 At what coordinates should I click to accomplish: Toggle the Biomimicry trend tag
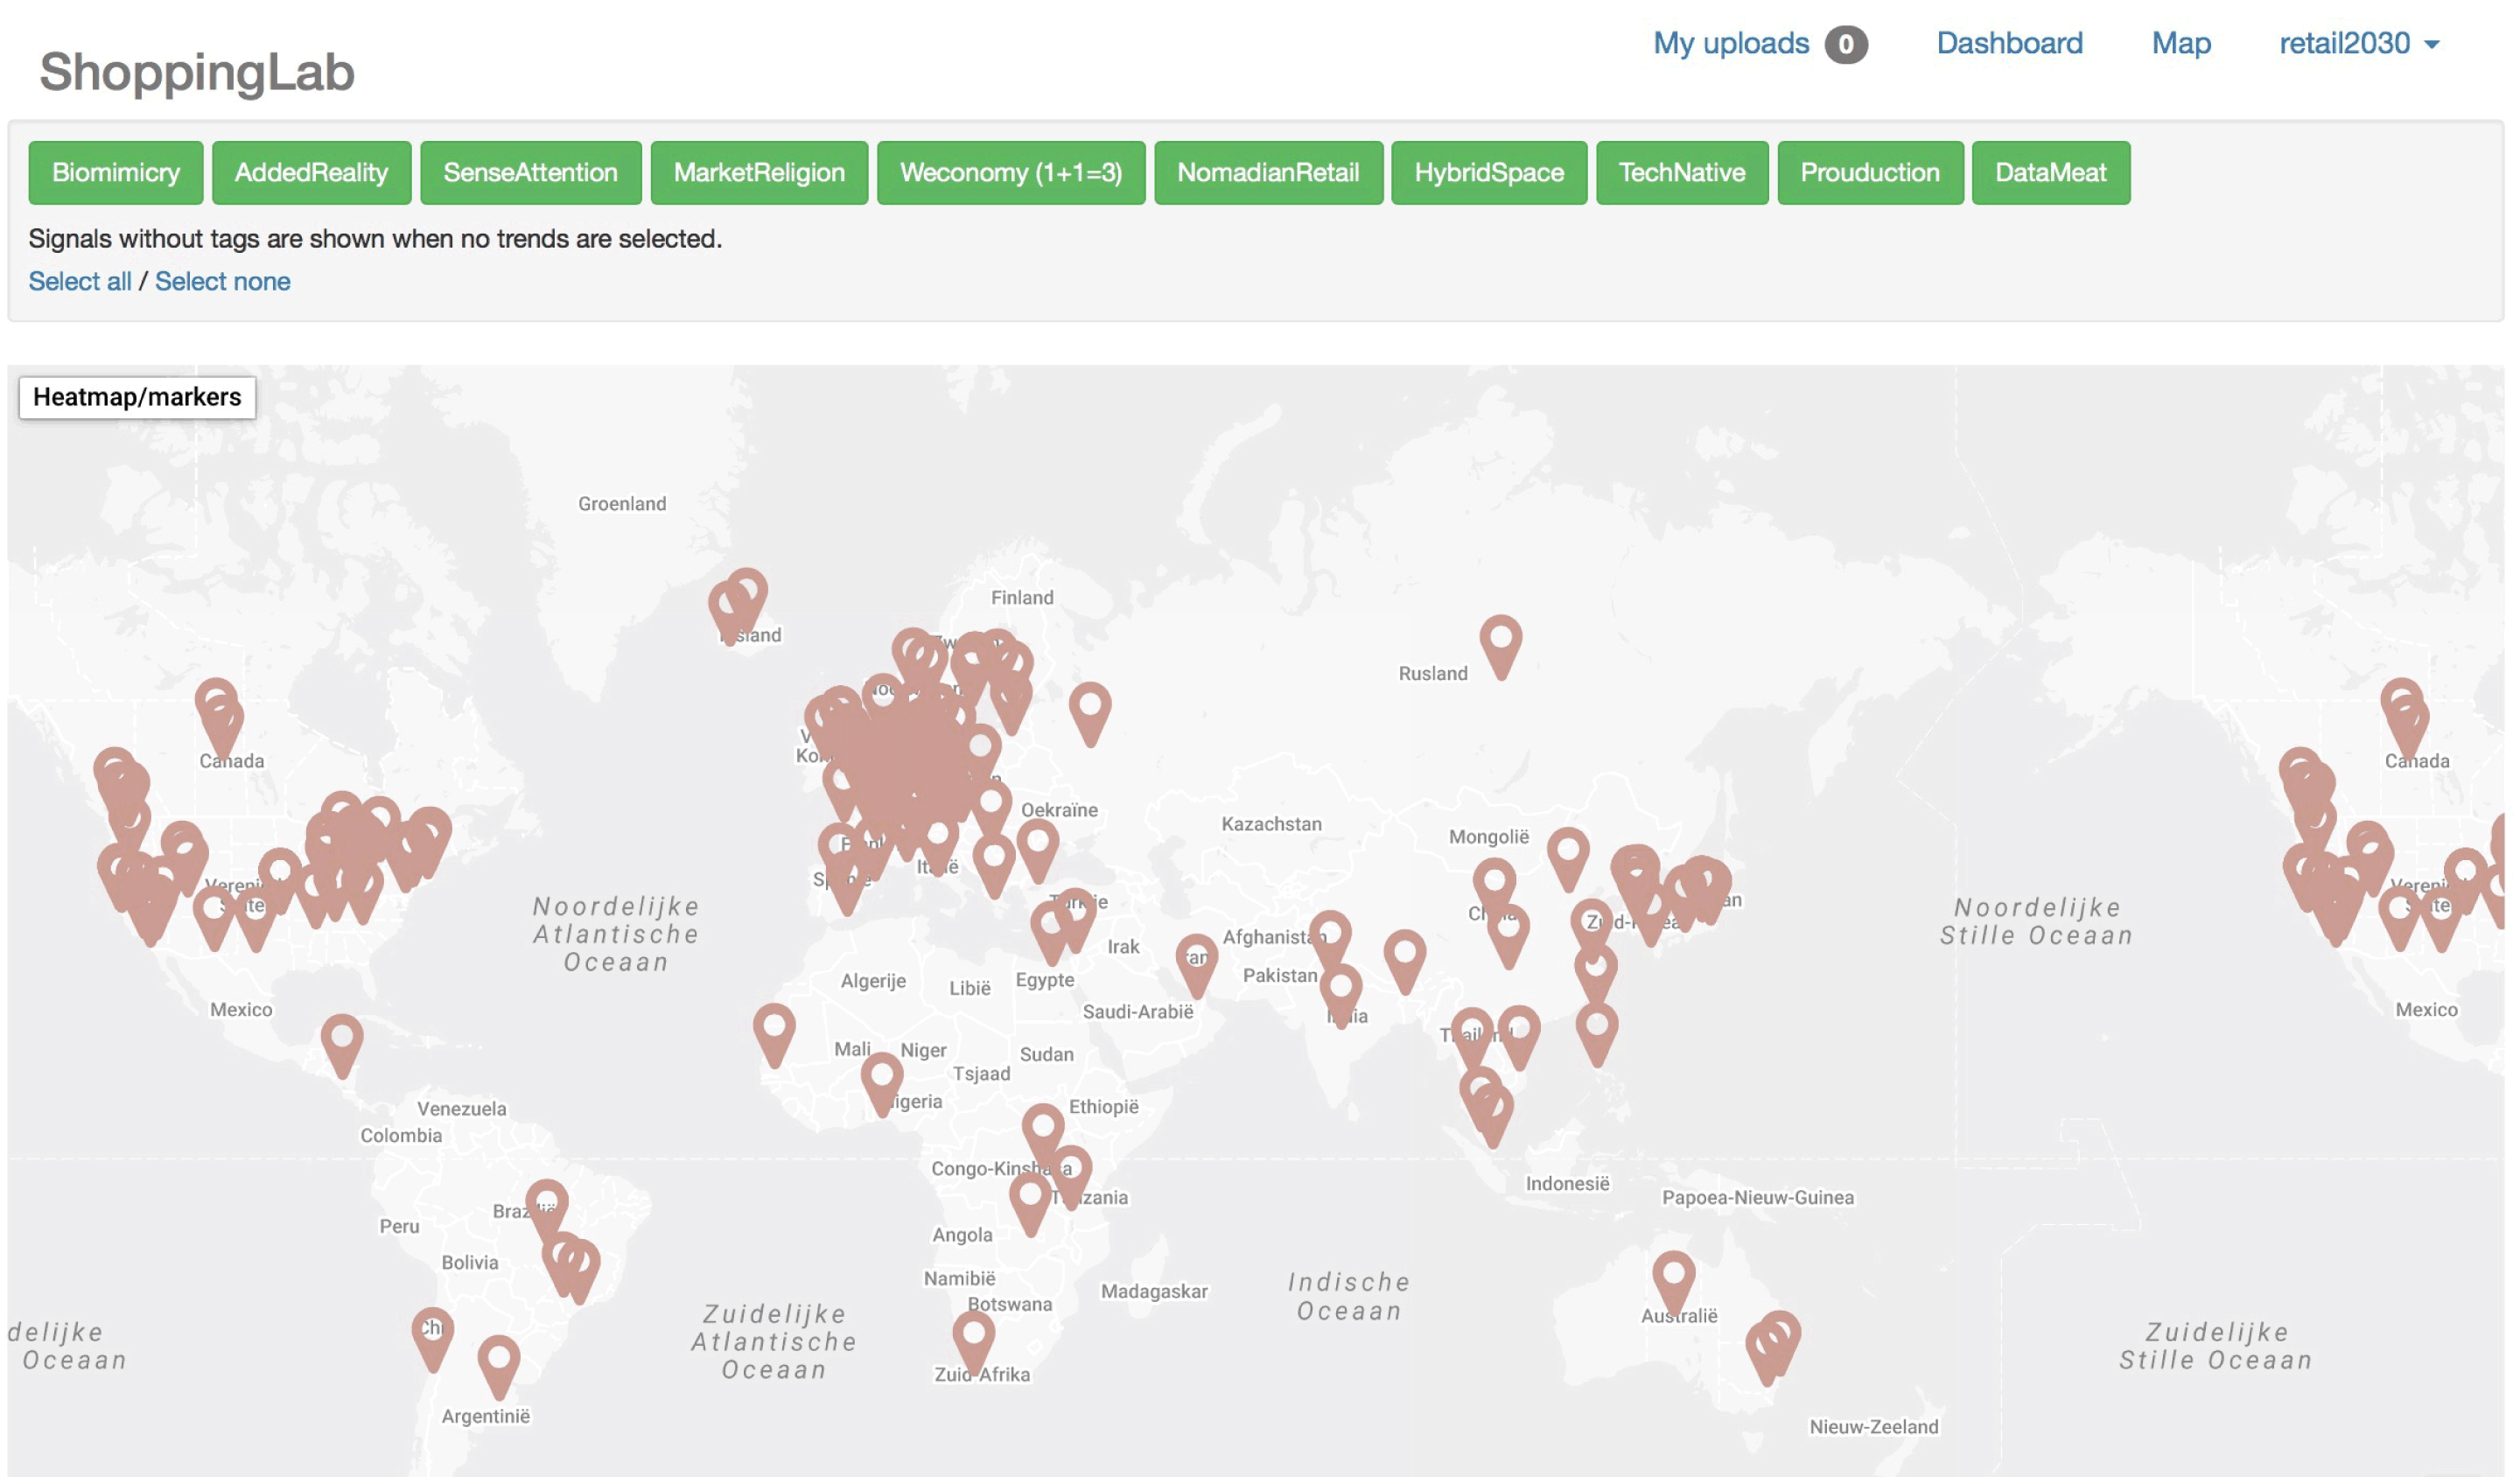click(116, 173)
